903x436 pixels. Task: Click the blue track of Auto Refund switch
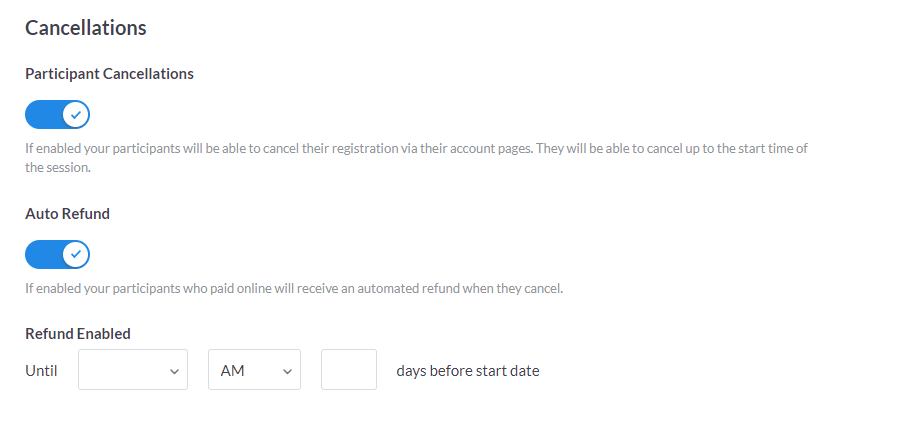(42, 255)
